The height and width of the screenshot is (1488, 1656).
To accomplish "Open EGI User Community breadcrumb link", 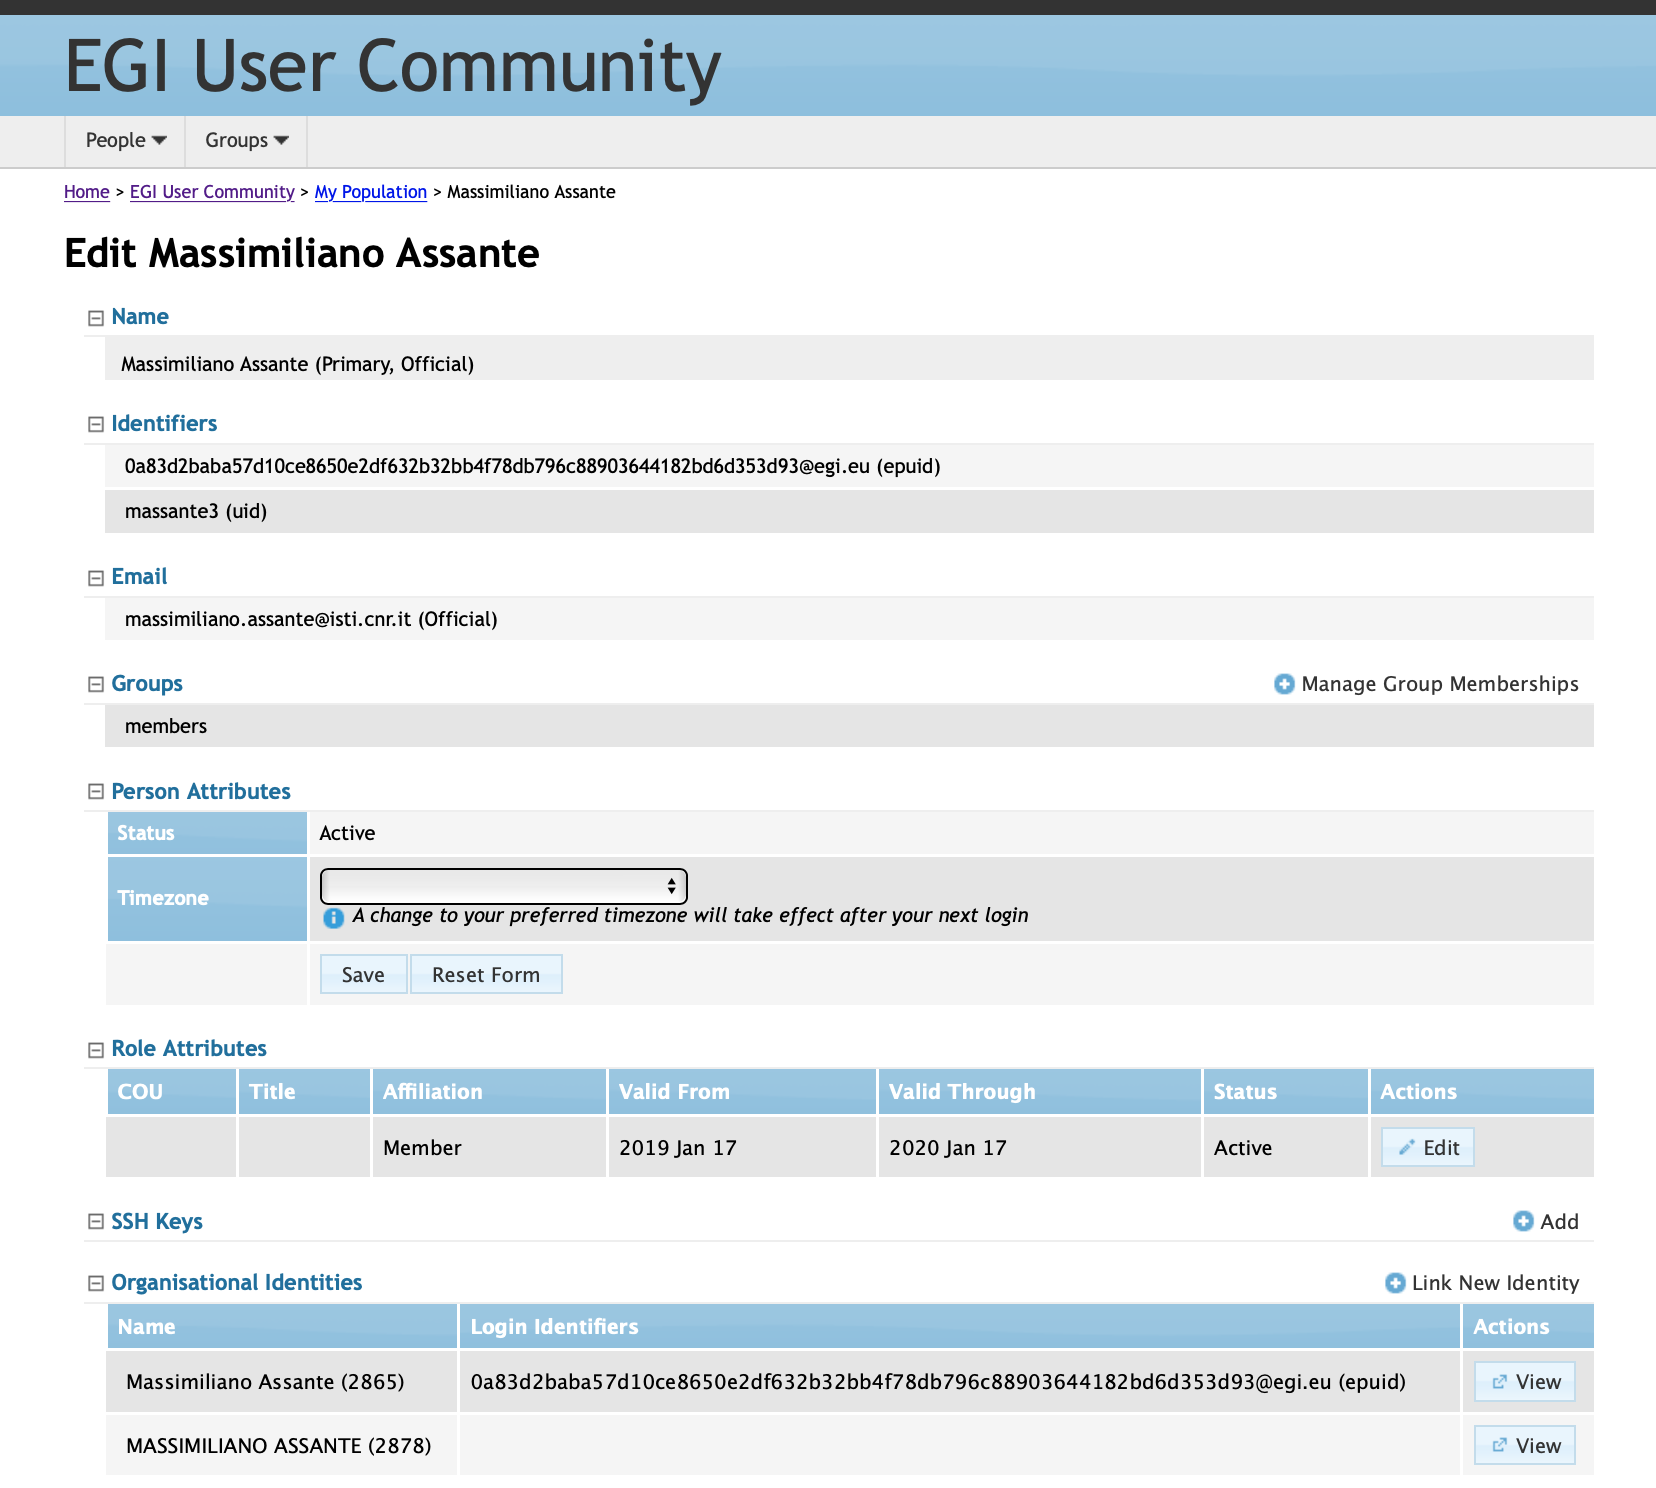I will click(x=212, y=192).
